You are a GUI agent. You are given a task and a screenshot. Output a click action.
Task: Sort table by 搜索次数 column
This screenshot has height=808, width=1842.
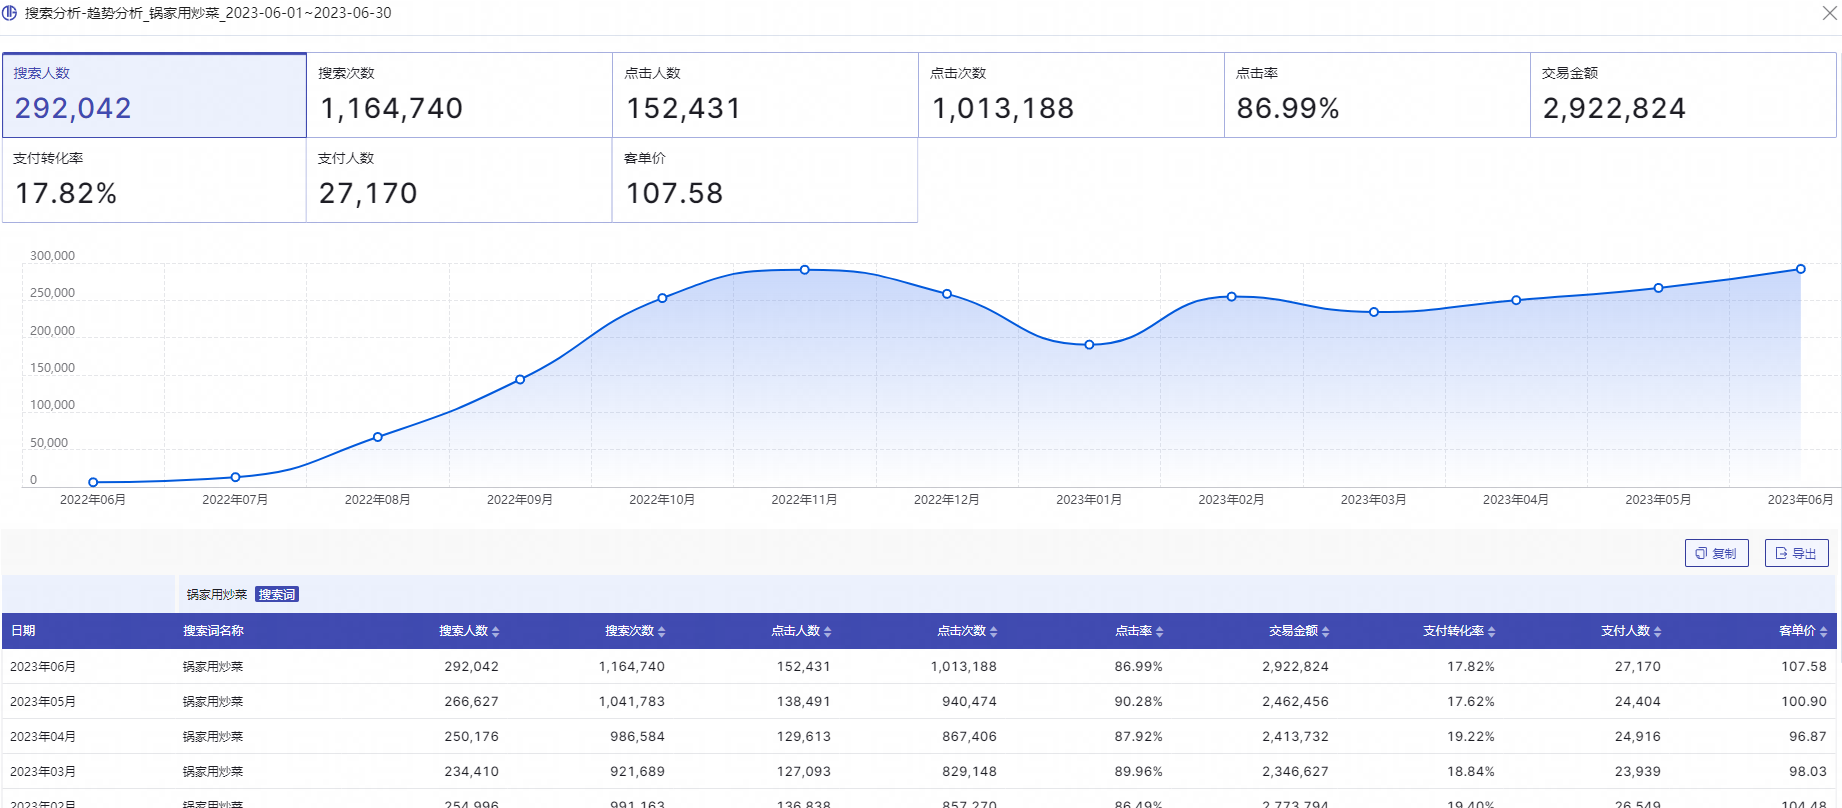tap(635, 631)
